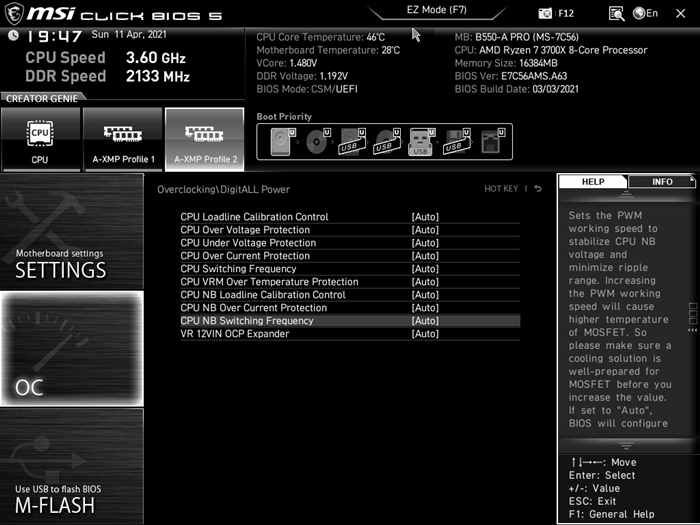Click the back arrow next to HOT KEY
Viewport: 700px width, 525px height.
(x=538, y=189)
